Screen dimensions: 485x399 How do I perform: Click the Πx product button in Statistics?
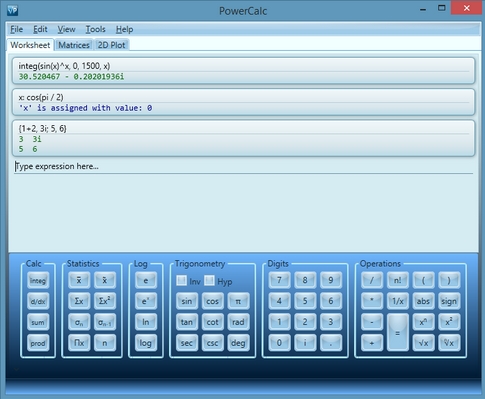(x=79, y=343)
